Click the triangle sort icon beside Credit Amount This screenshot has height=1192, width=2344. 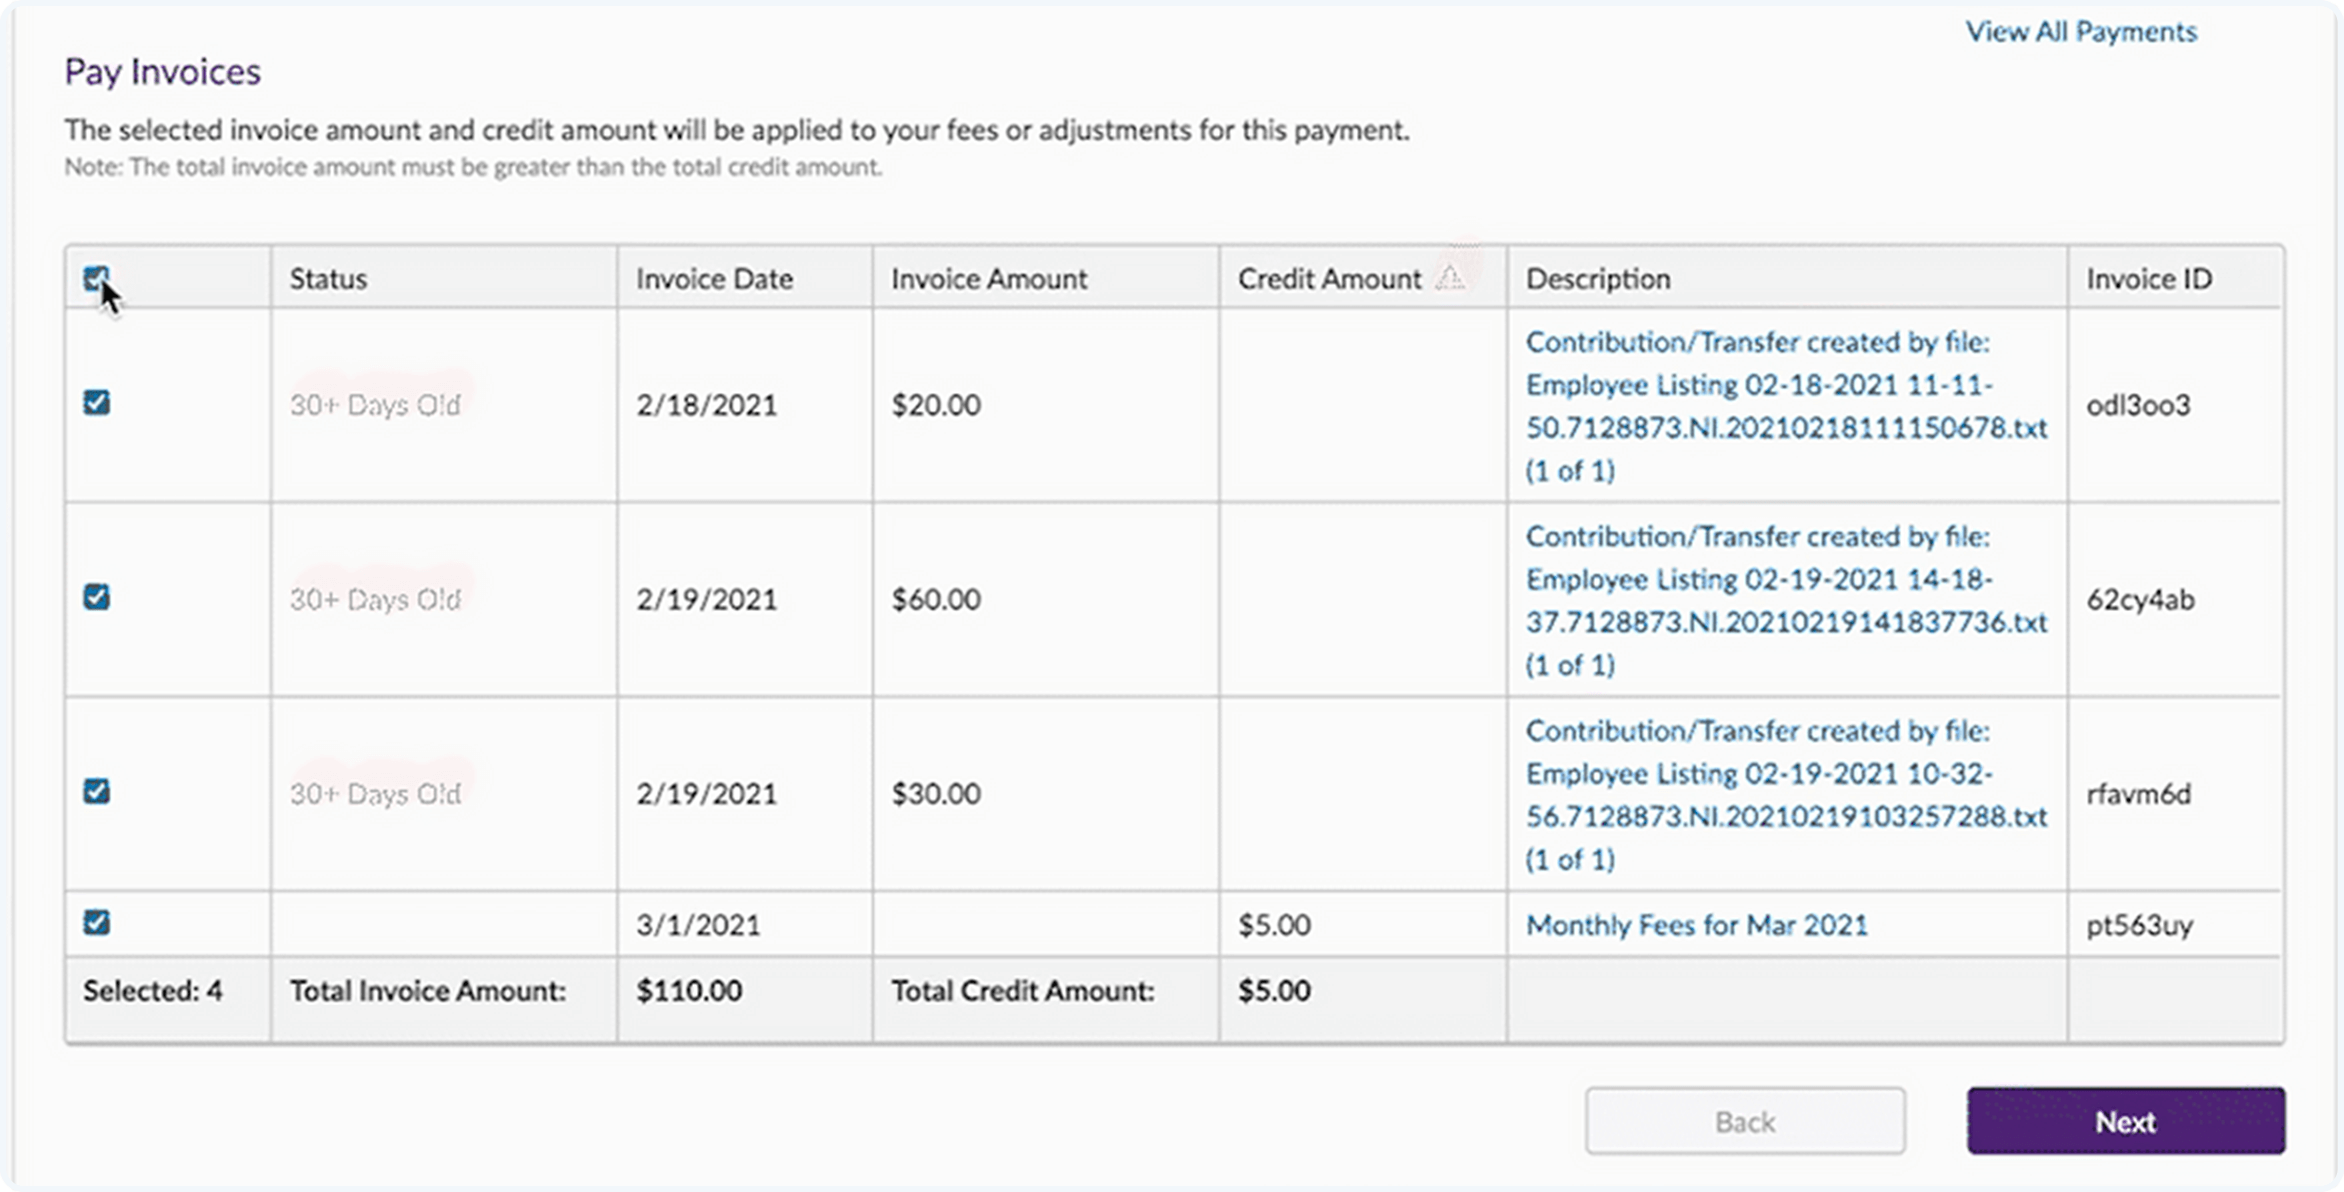1449,278
